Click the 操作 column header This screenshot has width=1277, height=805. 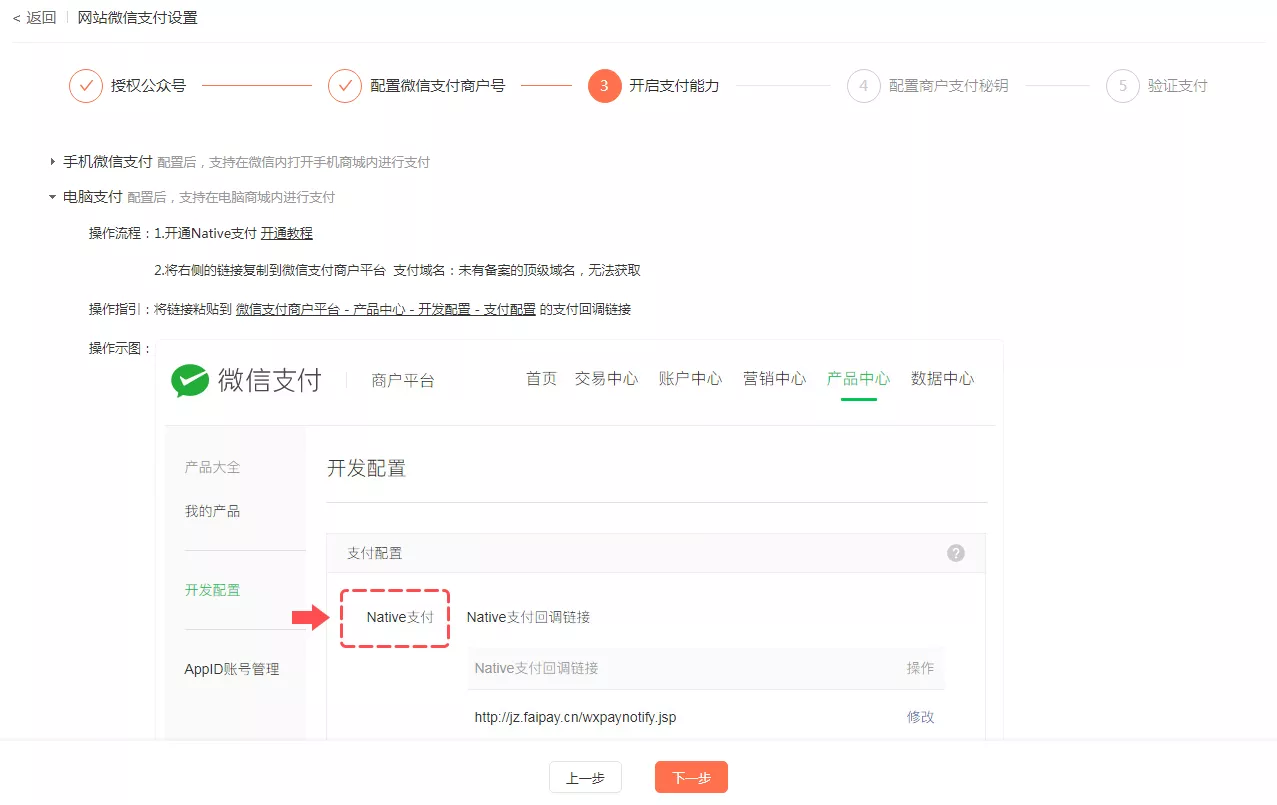tap(920, 668)
